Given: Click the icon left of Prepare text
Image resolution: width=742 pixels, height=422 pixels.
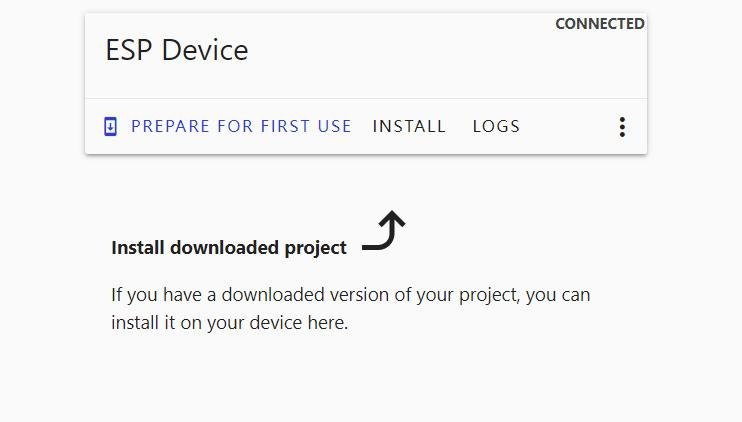Looking at the screenshot, I should click(110, 126).
